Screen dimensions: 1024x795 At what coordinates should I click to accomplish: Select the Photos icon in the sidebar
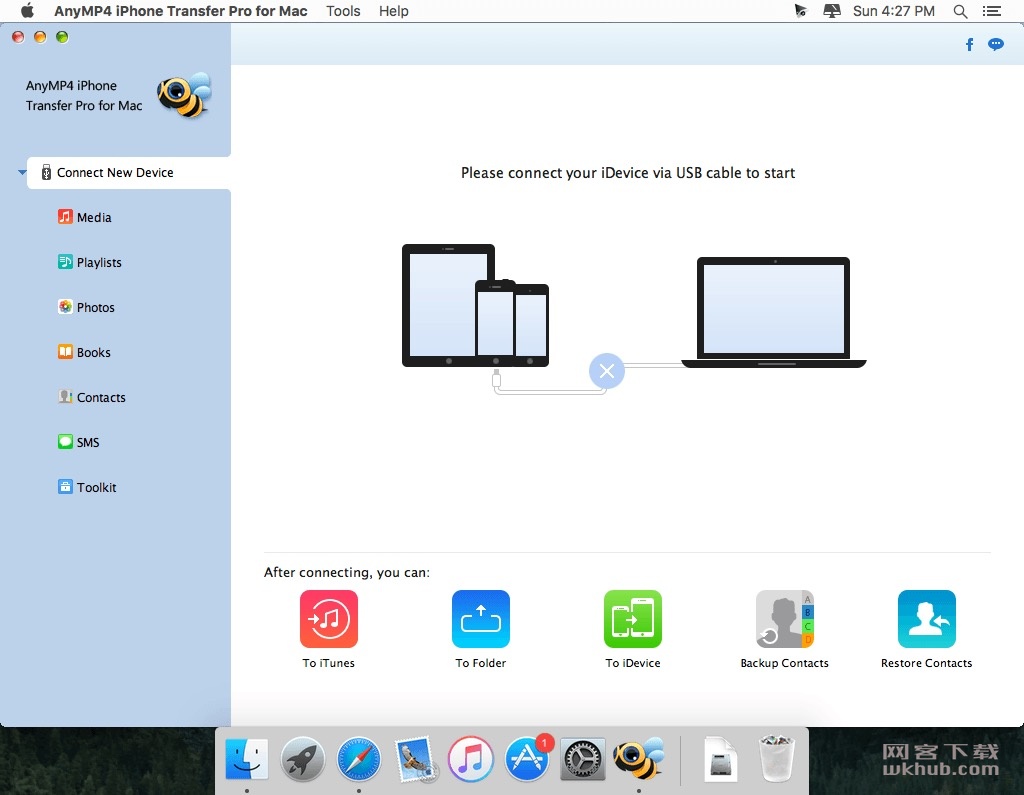[x=65, y=307]
